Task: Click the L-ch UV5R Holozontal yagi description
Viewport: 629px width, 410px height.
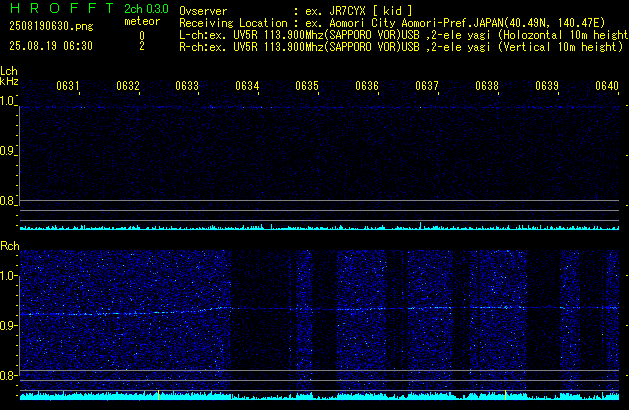Action: (404, 35)
